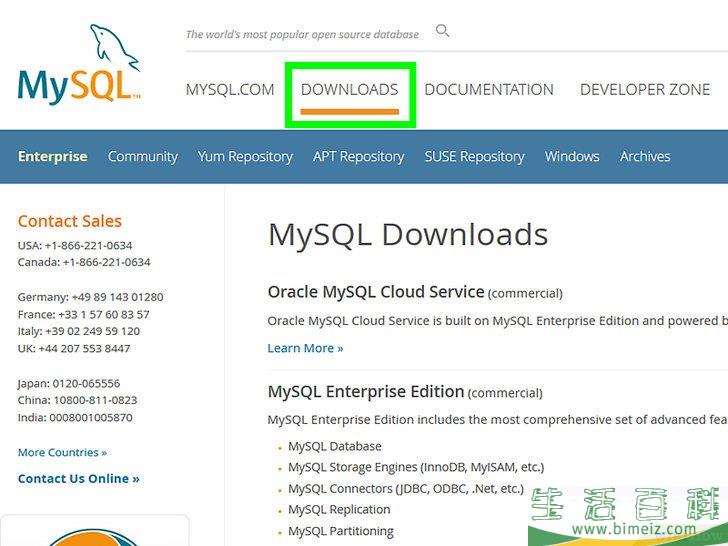The height and width of the screenshot is (546, 728).
Task: Click the MySQL Downloads page heading
Action: (x=408, y=234)
